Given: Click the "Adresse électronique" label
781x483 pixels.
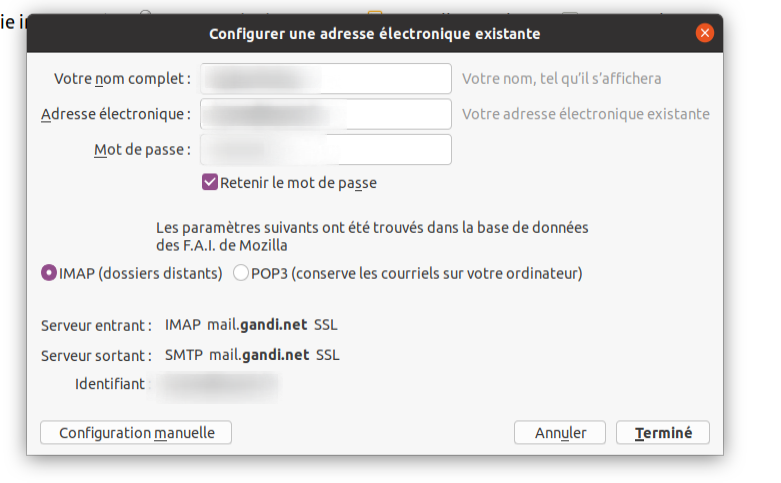Looking at the screenshot, I should pyautogui.click(x=116, y=114).
